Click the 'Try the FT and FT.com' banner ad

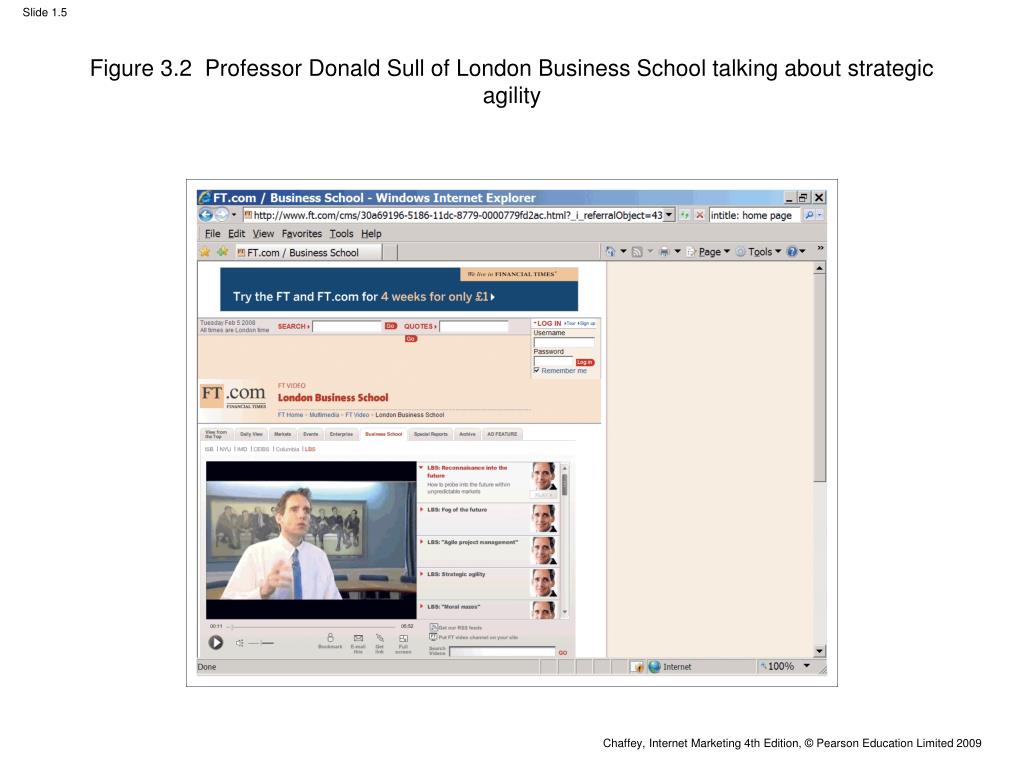click(x=399, y=289)
